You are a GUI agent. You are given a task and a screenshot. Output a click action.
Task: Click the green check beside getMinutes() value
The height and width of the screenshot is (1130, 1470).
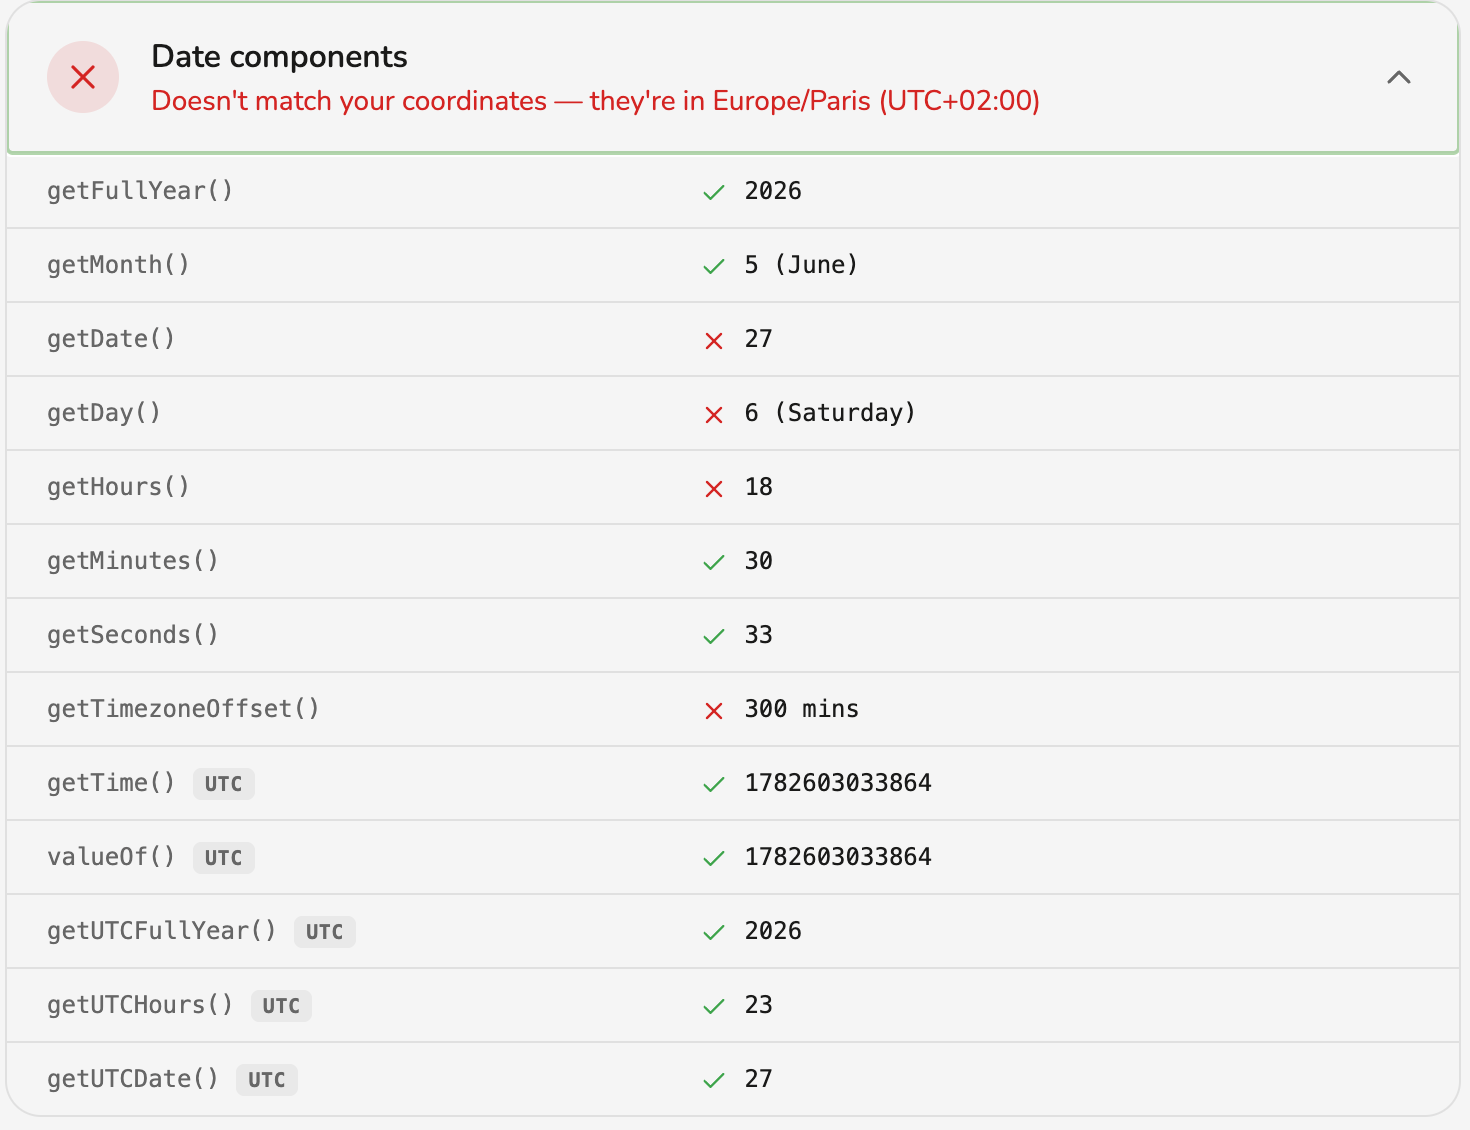pos(714,562)
